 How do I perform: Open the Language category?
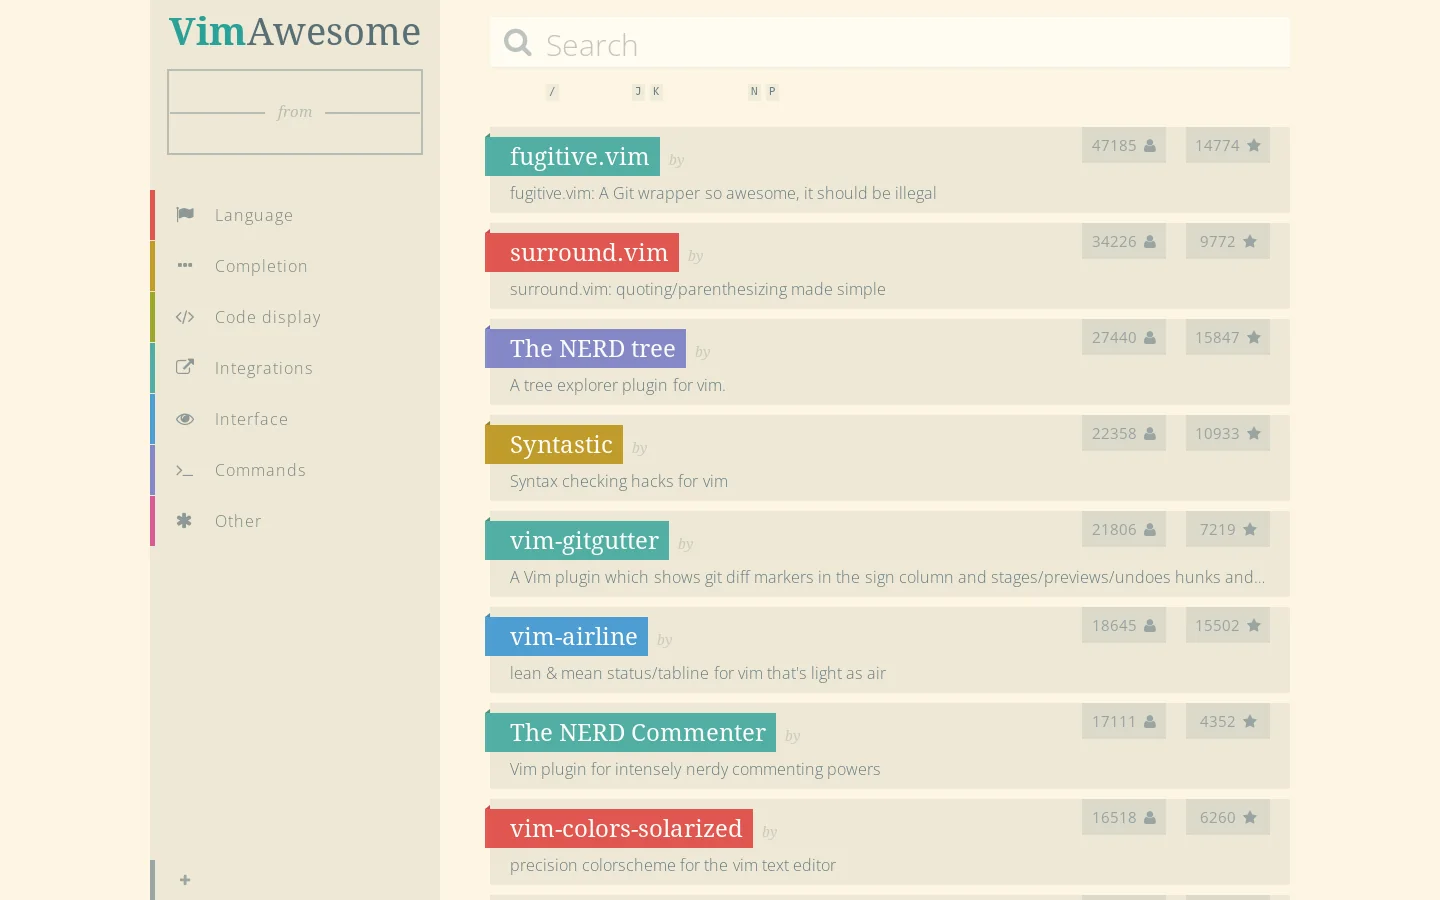point(295,215)
